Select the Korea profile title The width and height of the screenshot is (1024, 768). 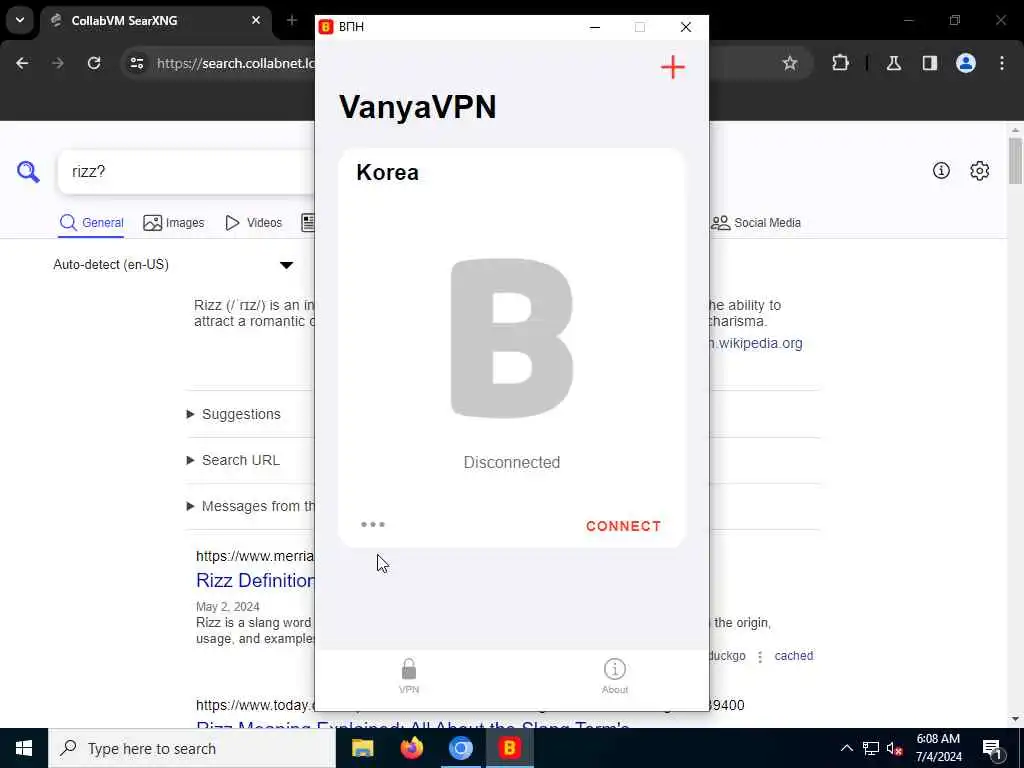point(387,172)
